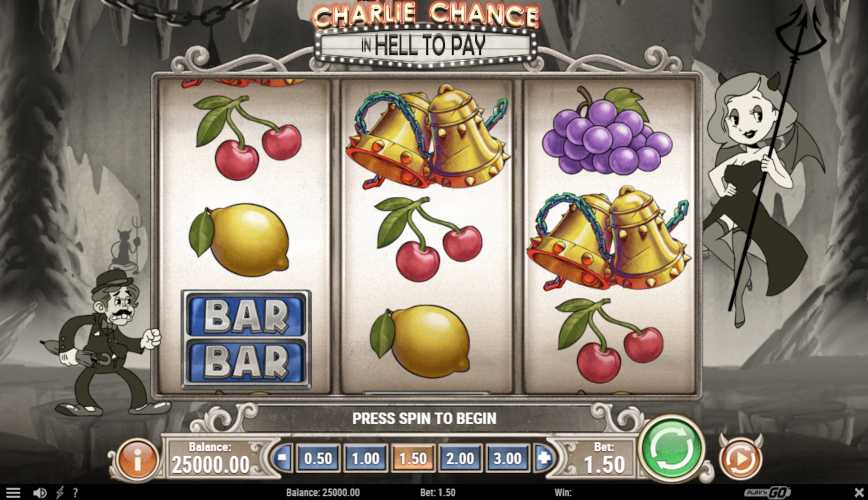Screen dimensions: 868x500
Task: Decrease bet with the minus button
Action: pos(283,458)
